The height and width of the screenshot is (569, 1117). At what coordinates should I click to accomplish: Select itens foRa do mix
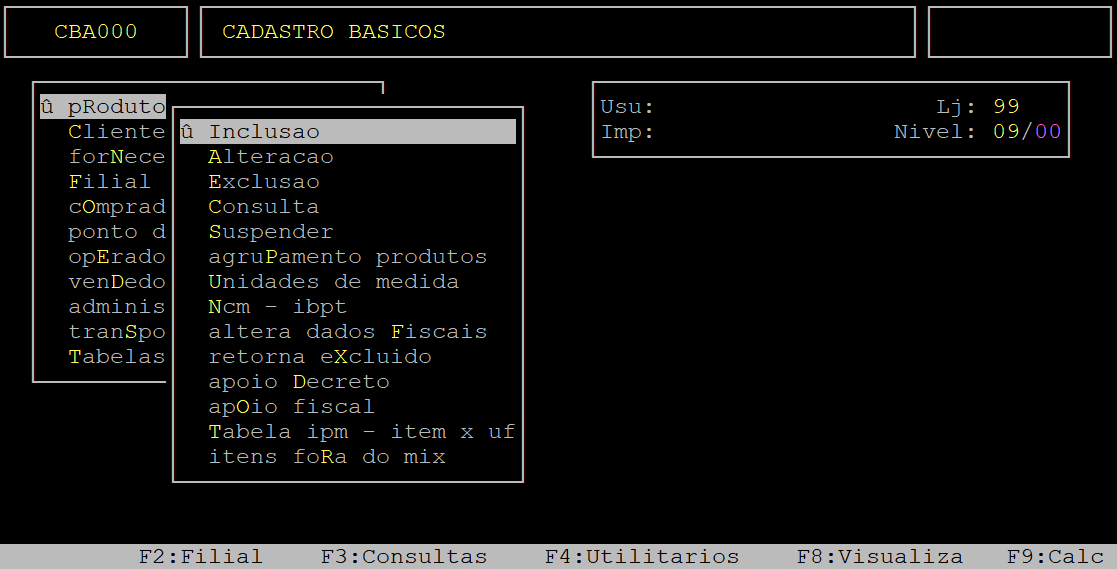(327, 456)
